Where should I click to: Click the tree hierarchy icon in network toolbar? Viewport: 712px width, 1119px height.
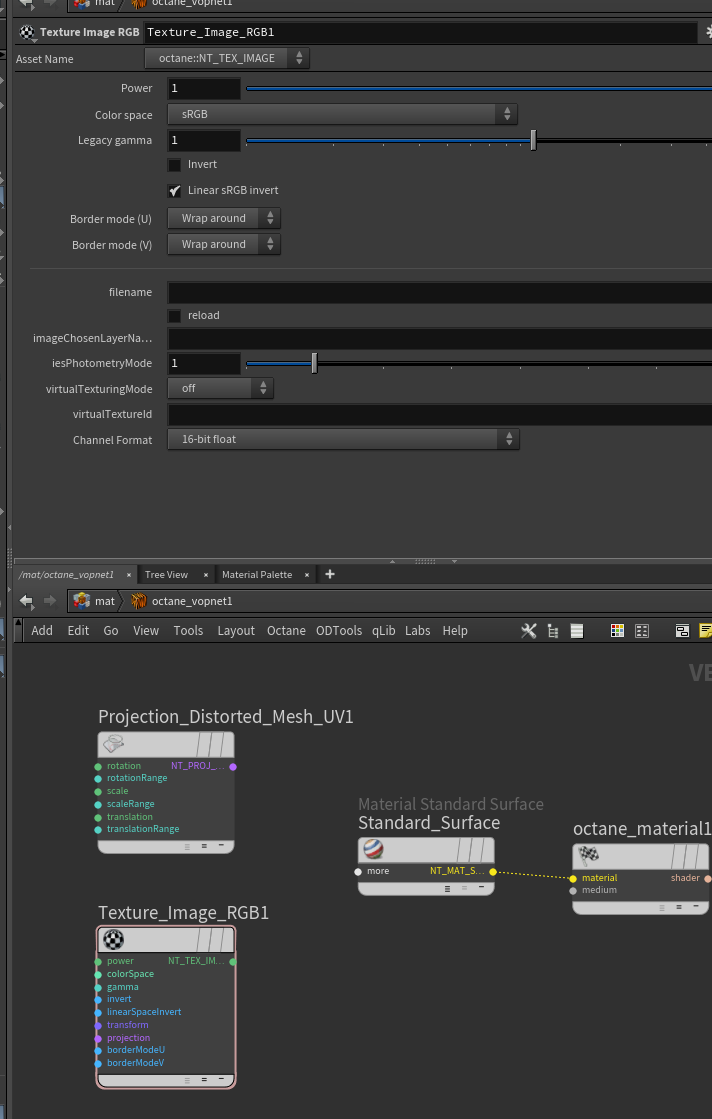(553, 631)
